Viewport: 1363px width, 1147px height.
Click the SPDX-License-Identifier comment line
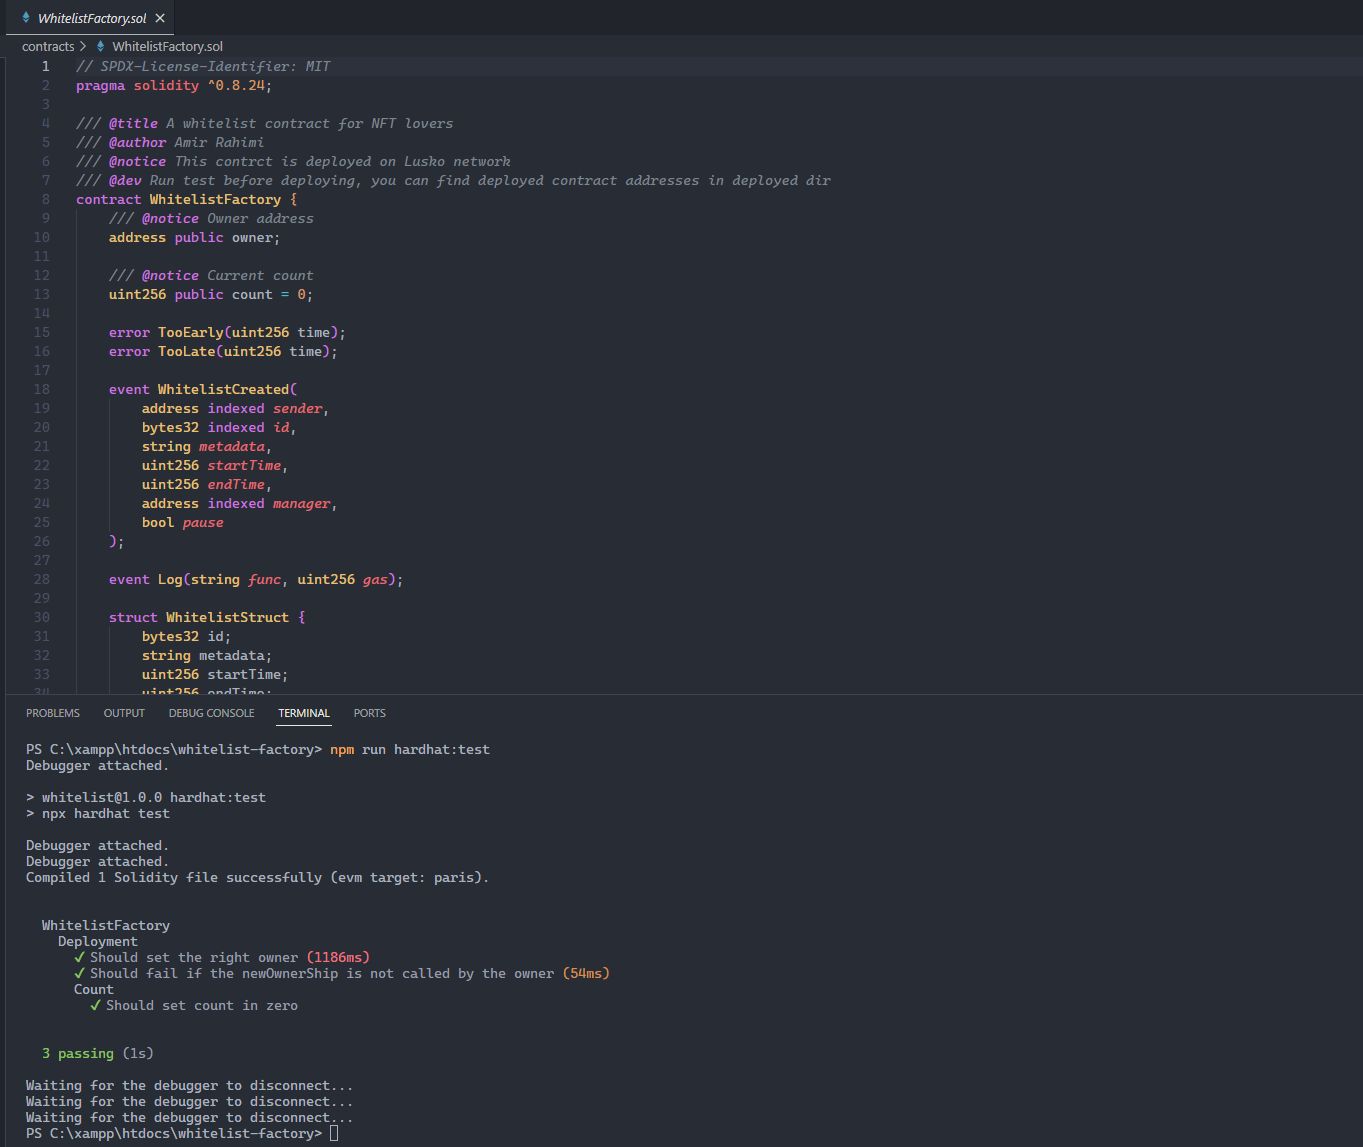tap(203, 66)
